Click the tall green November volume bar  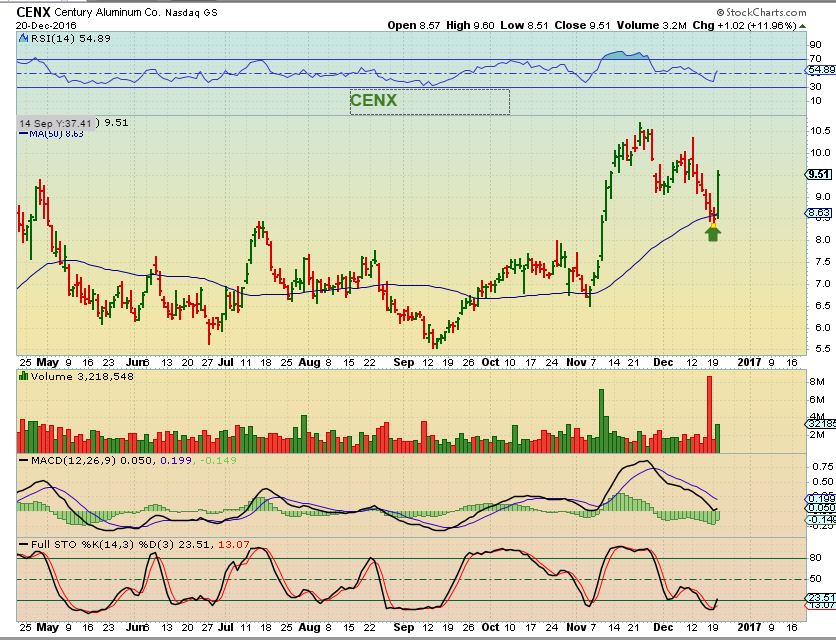[x=602, y=421]
